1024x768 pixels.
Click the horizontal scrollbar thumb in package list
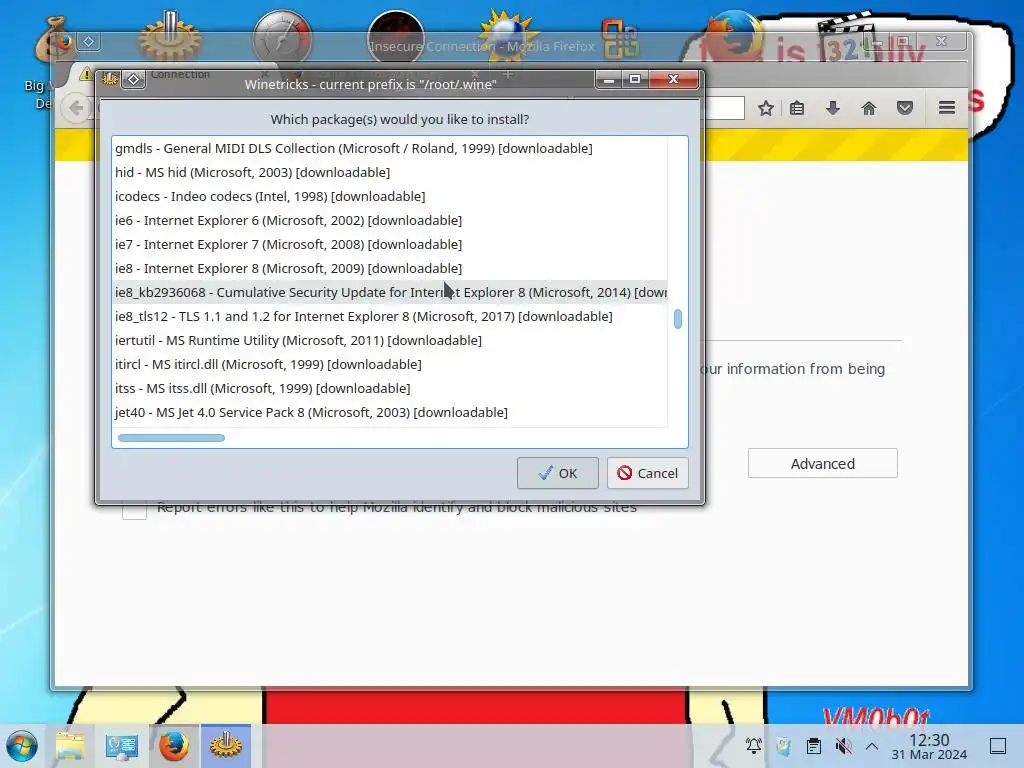(171, 438)
